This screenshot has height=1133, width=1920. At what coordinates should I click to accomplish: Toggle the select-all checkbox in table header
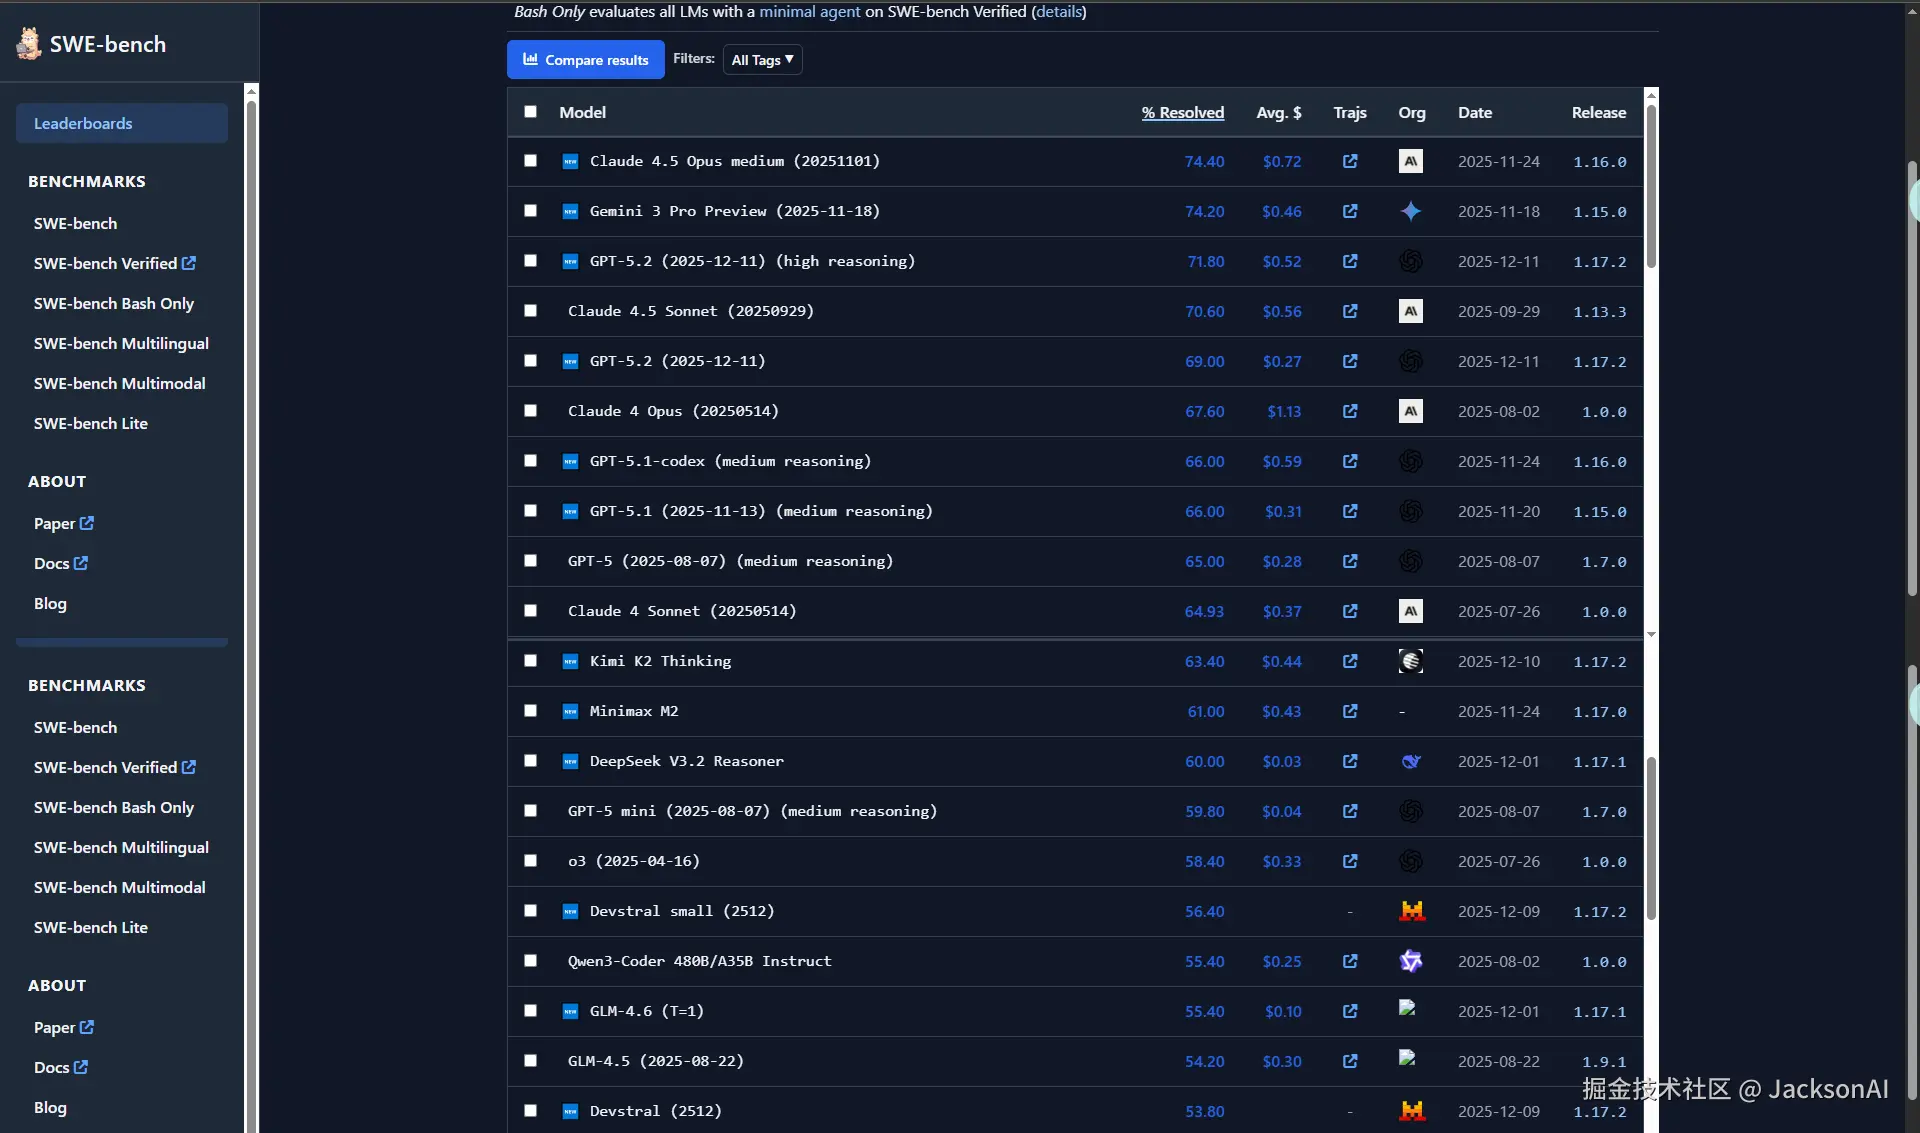[530, 112]
